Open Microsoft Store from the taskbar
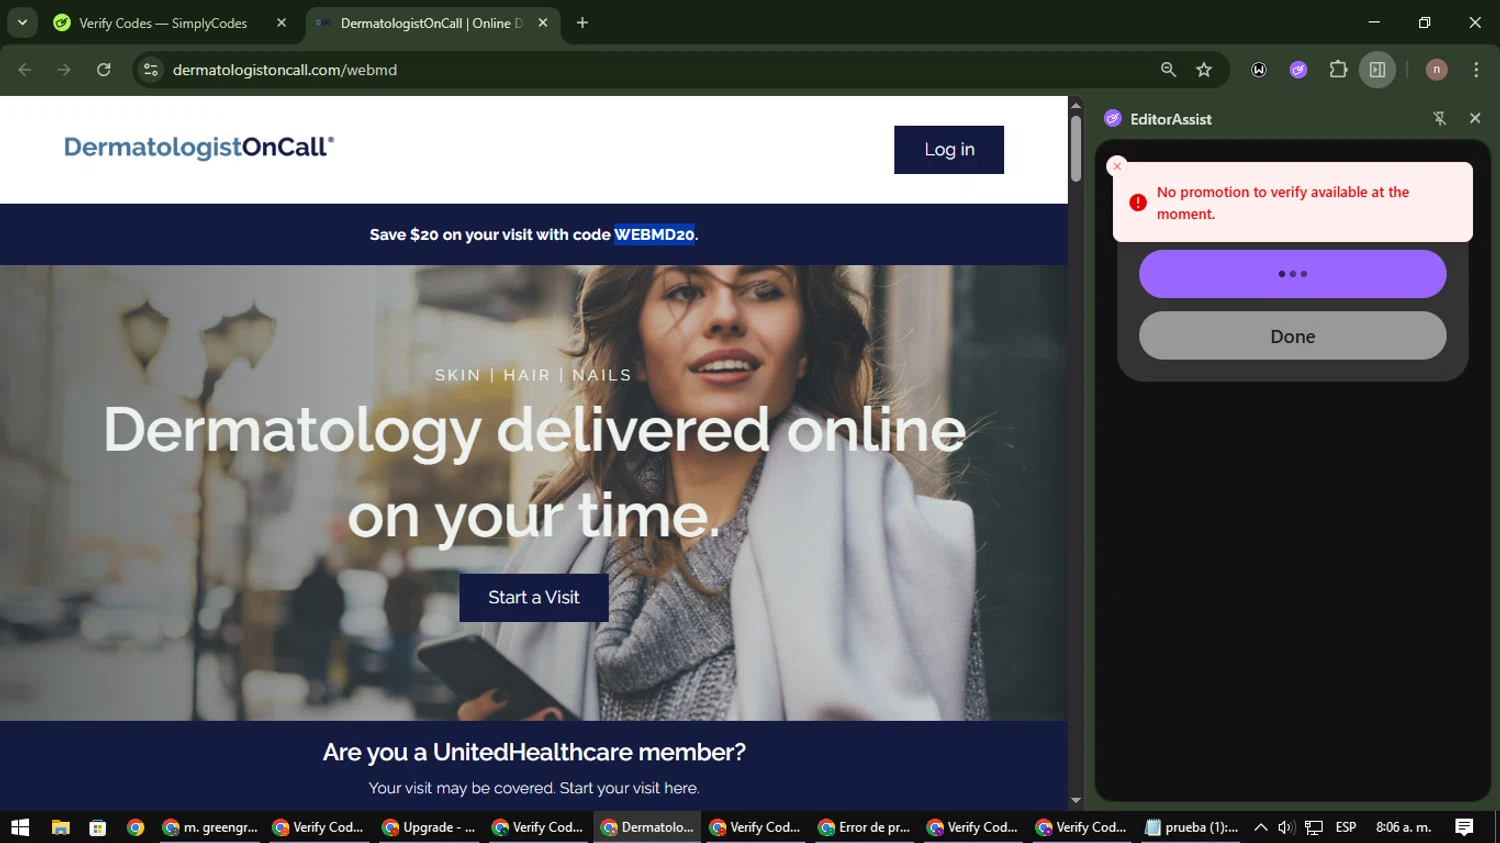The width and height of the screenshot is (1500, 843). click(97, 827)
